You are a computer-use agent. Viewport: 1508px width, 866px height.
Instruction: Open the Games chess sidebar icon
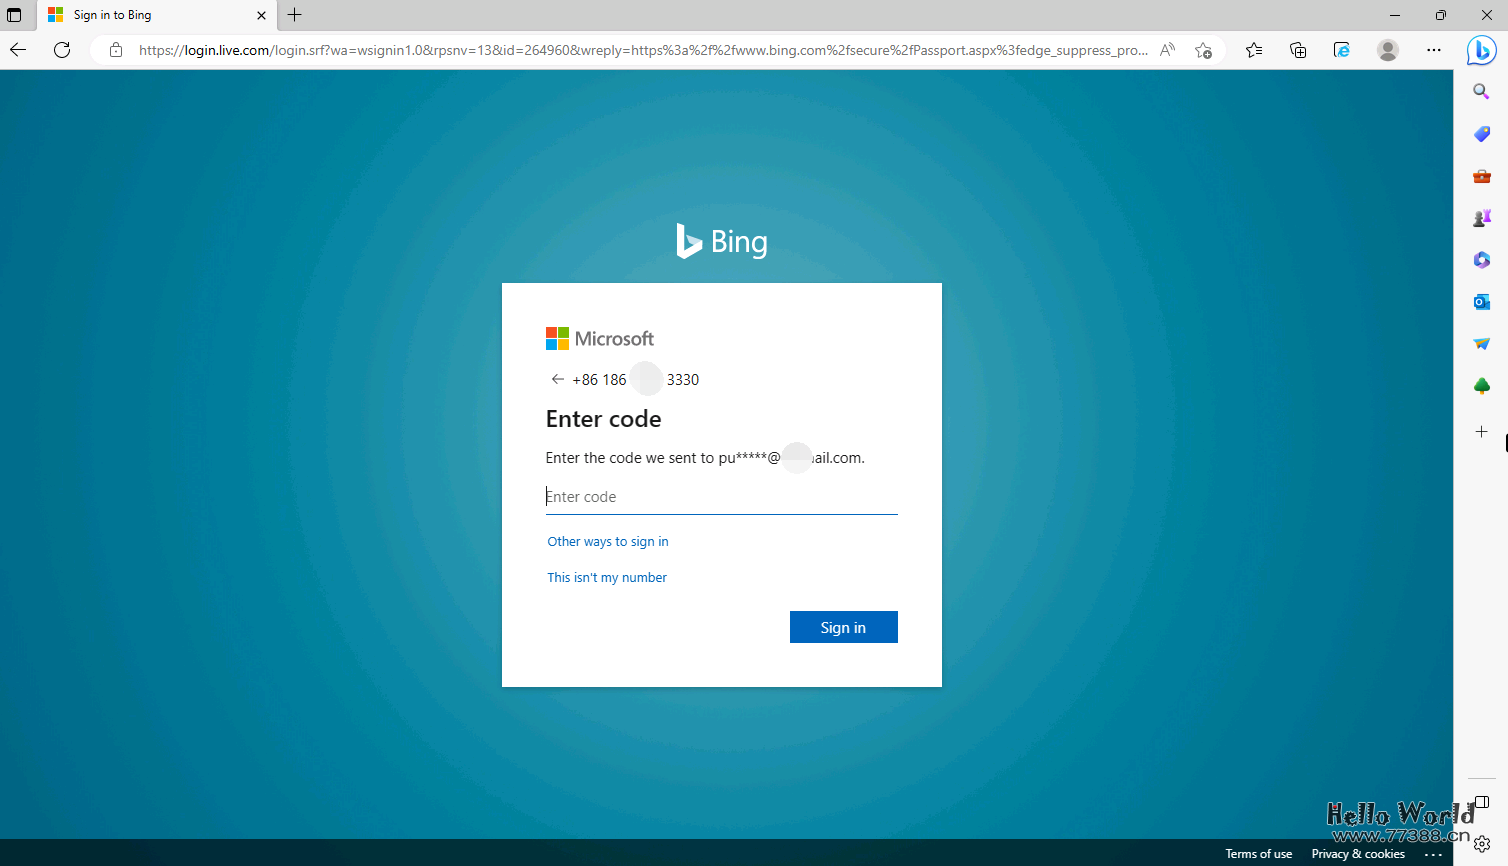tap(1481, 218)
